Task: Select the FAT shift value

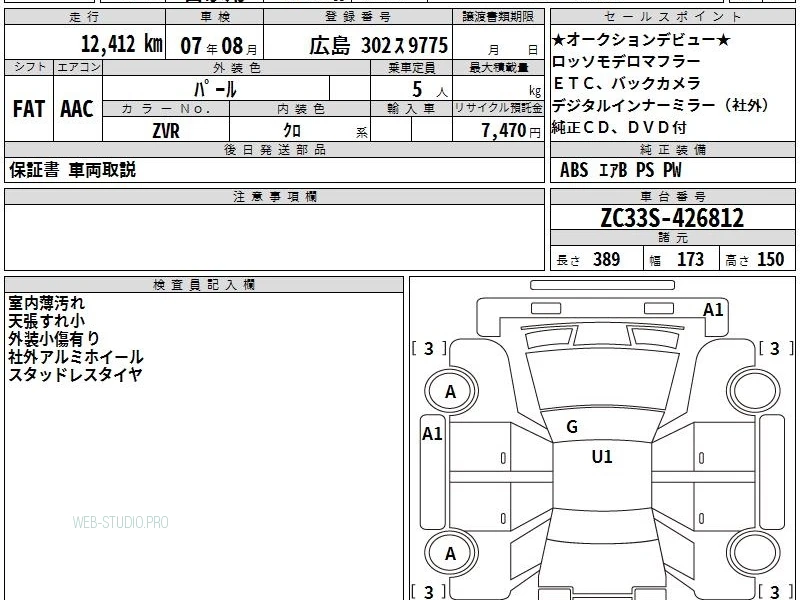Action: coord(29,109)
